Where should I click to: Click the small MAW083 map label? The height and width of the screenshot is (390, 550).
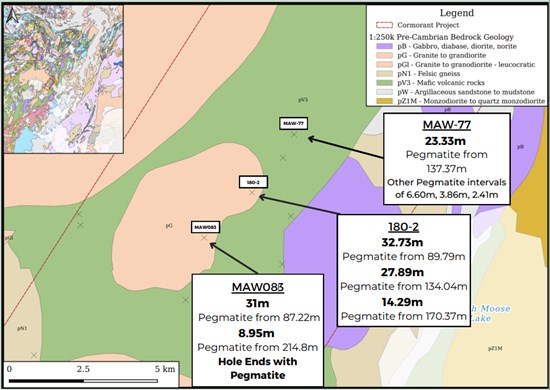pos(206,227)
